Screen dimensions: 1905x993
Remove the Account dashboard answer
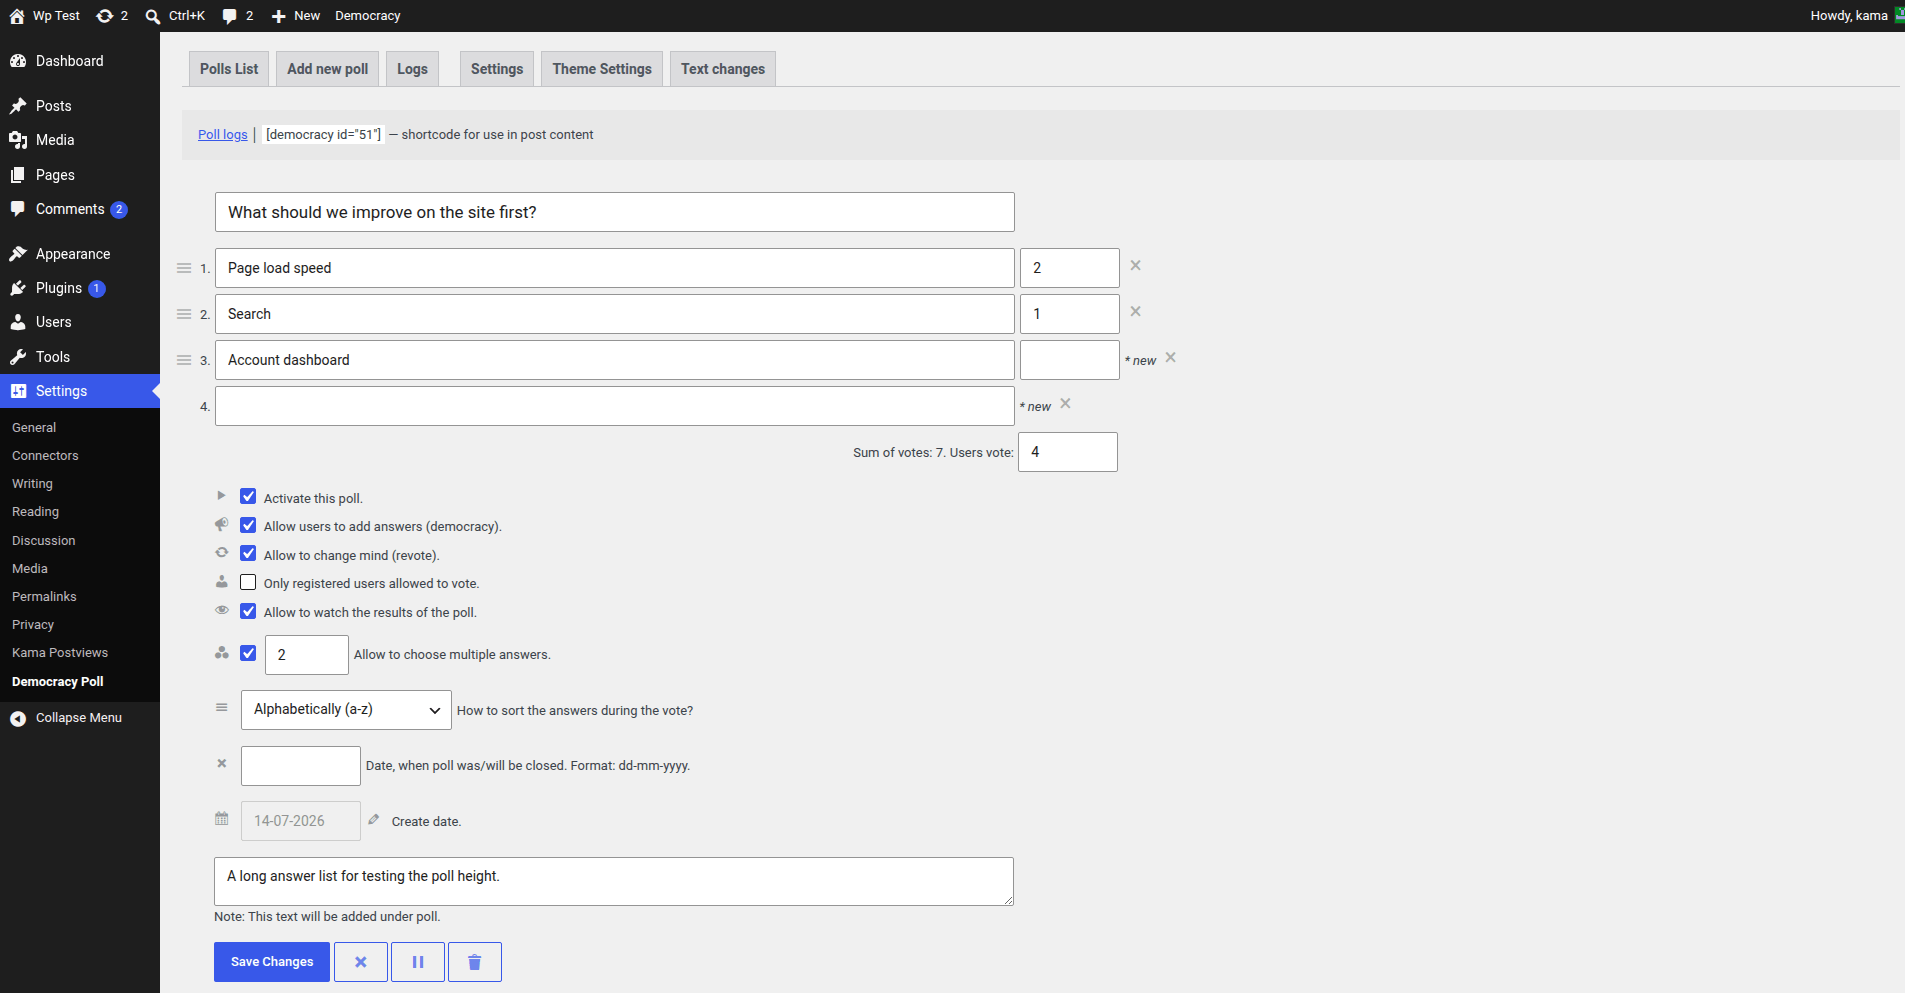tap(1171, 358)
